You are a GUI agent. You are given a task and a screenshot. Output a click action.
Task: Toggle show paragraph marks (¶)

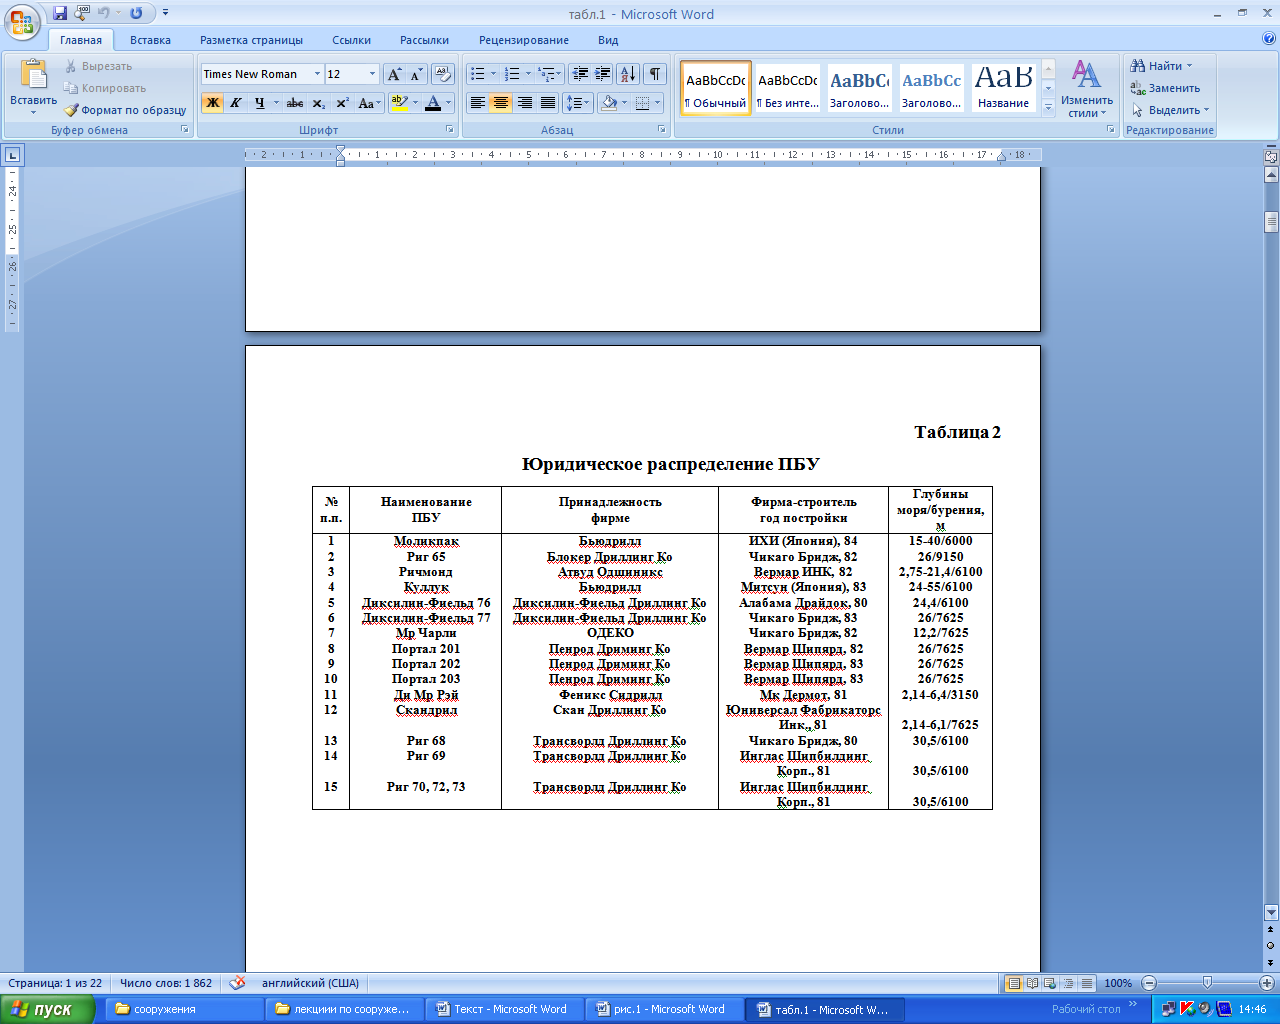tap(655, 74)
